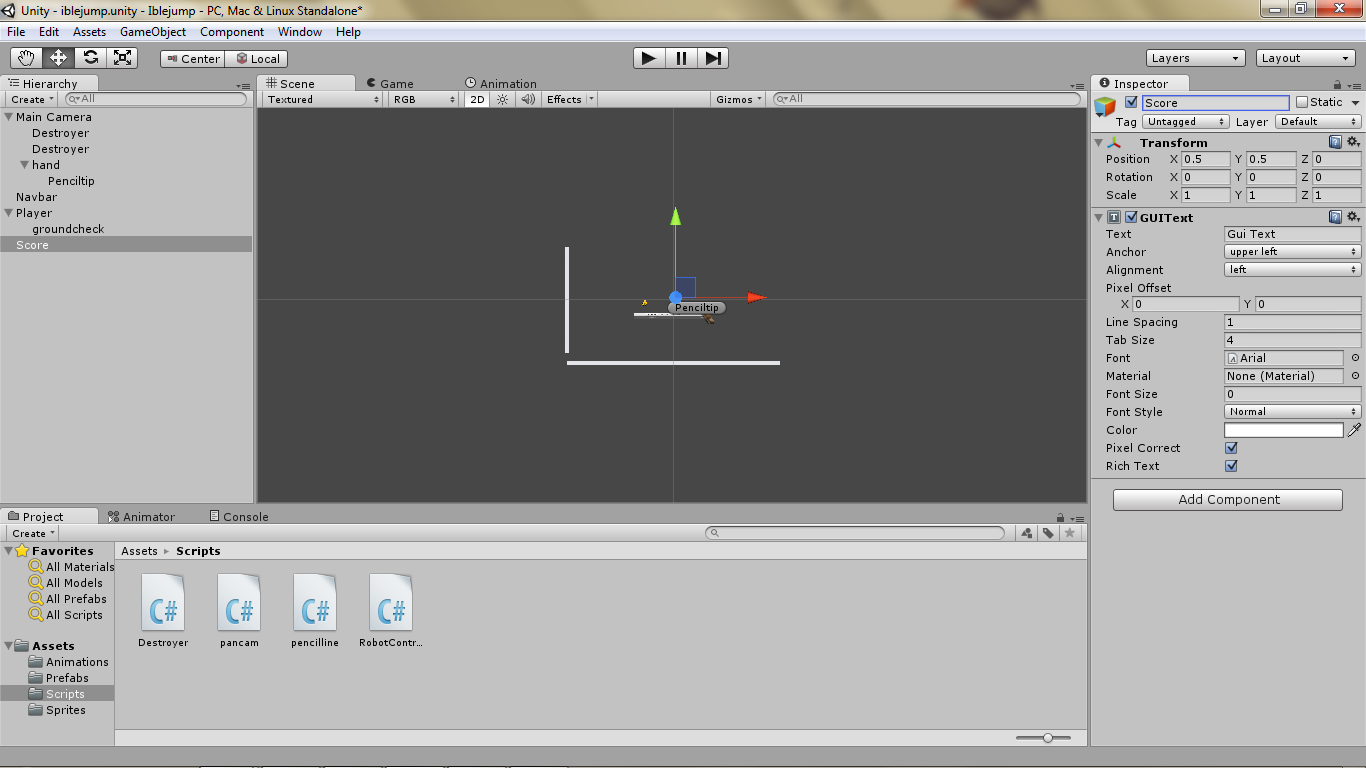Screen dimensions: 1366x768
Task: Collapse the hand object in Hierarchy
Action: click(24, 165)
